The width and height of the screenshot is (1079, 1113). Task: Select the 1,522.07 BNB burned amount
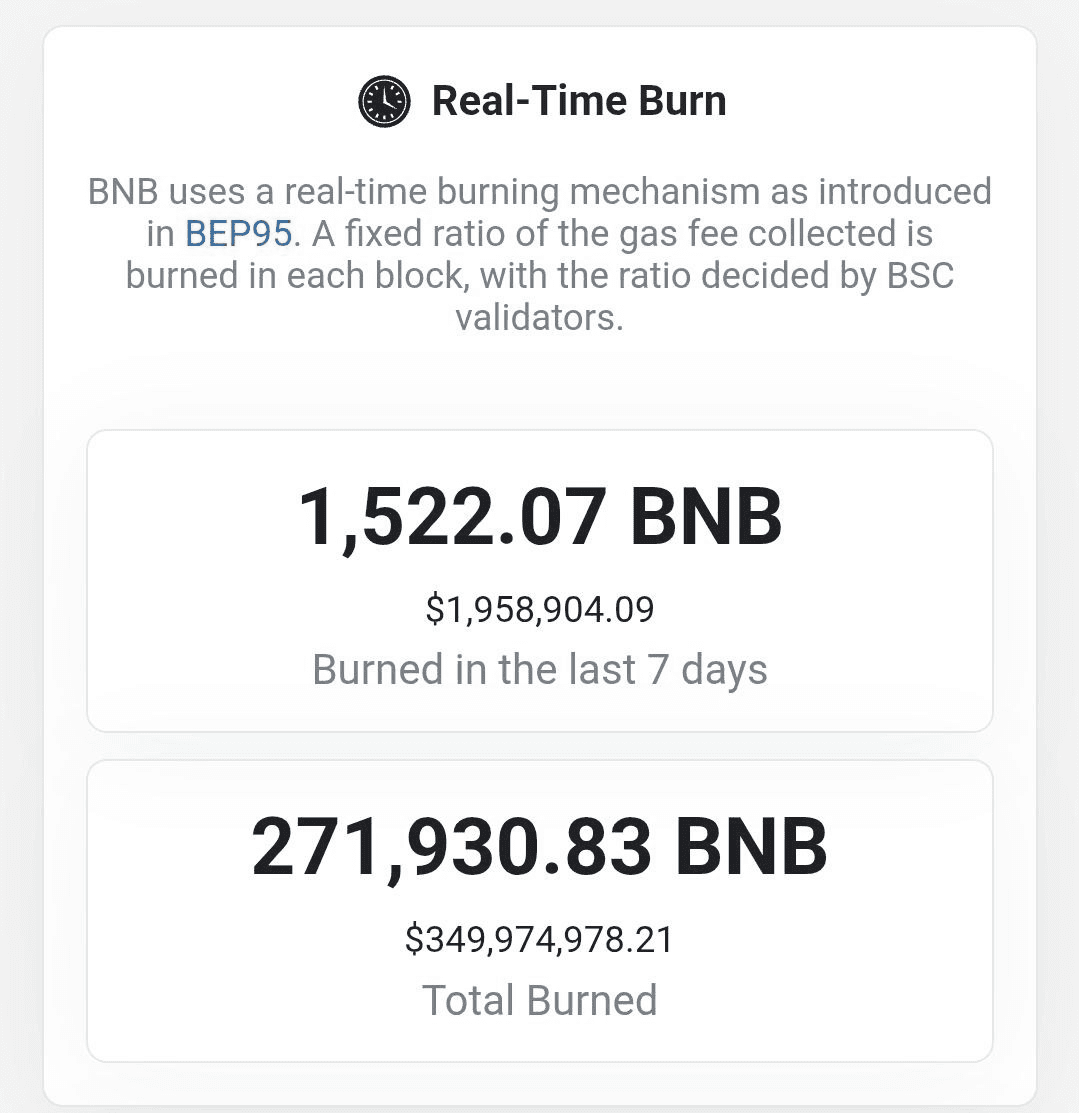click(x=540, y=518)
